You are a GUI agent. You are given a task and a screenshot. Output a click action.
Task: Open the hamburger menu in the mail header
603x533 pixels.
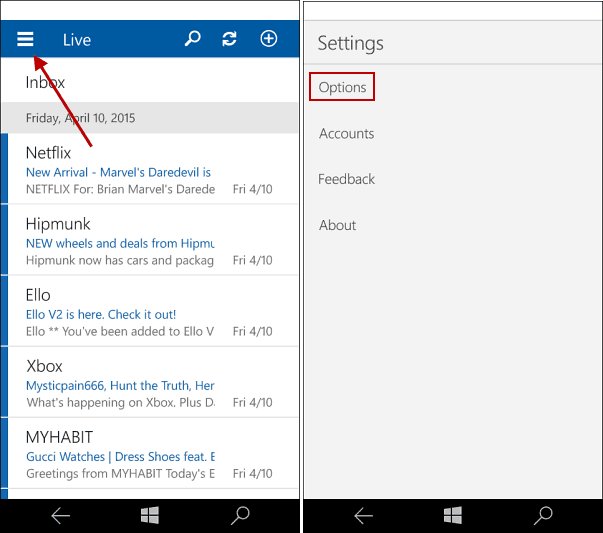pos(26,39)
